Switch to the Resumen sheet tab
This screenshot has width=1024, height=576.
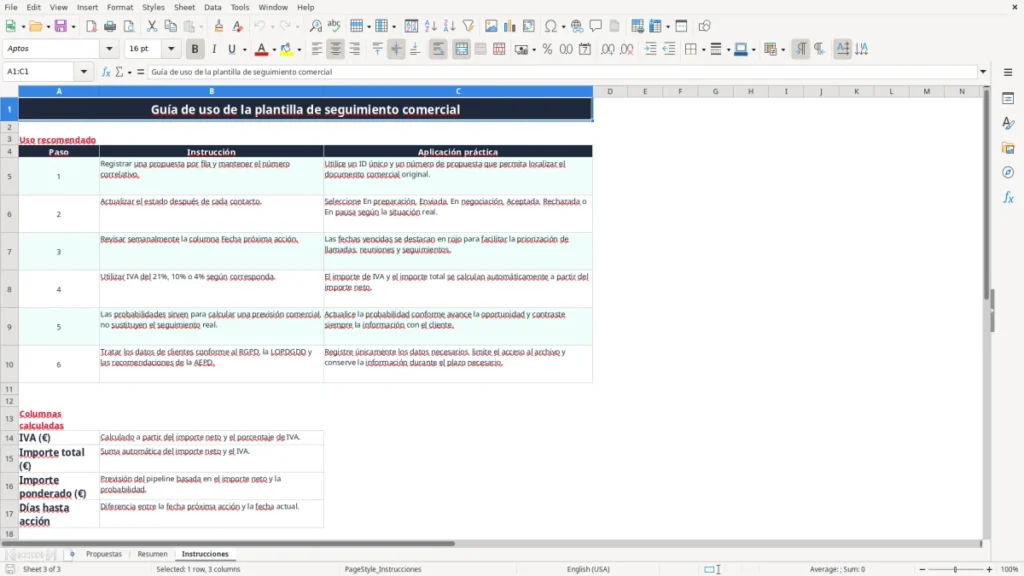pyautogui.click(x=152, y=554)
